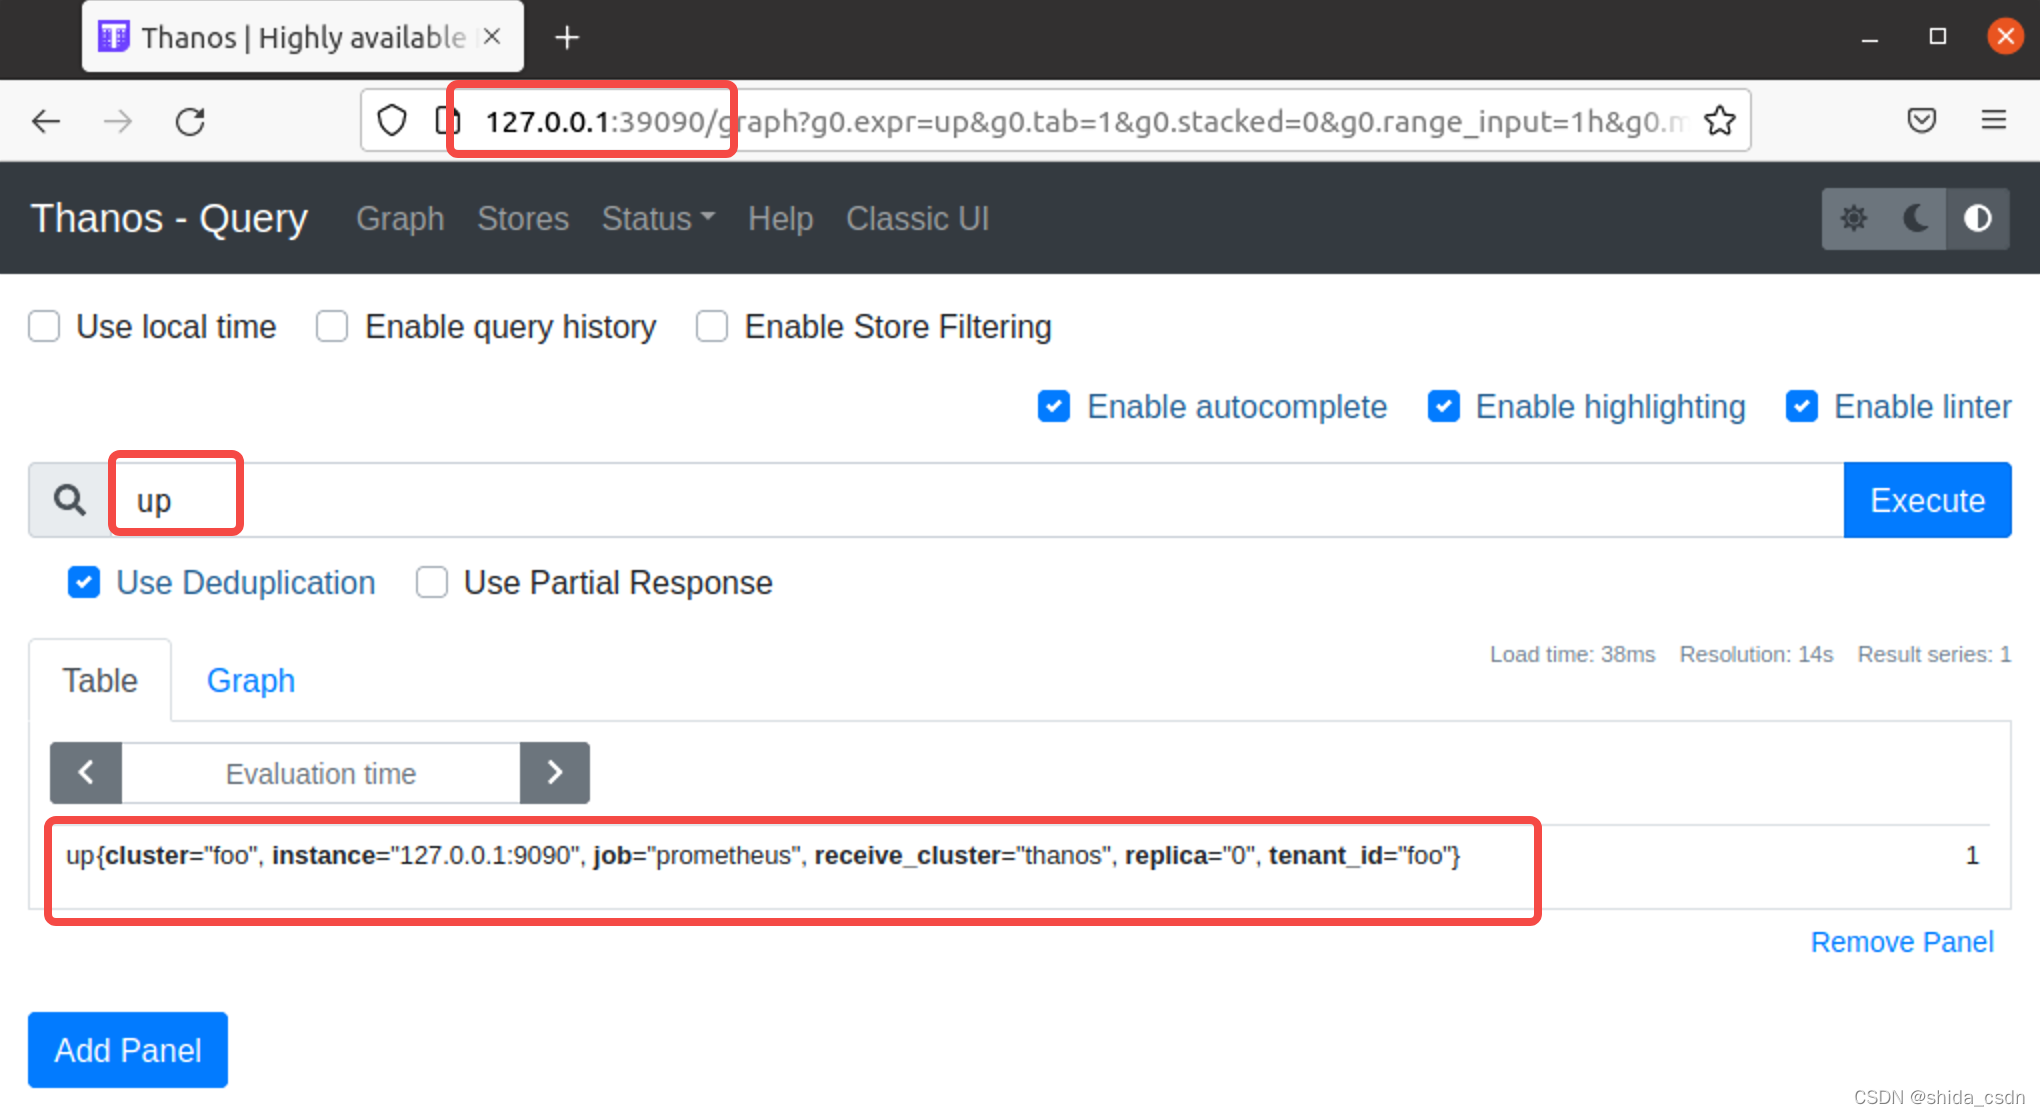Click the result value 1 in the table

point(1972,856)
